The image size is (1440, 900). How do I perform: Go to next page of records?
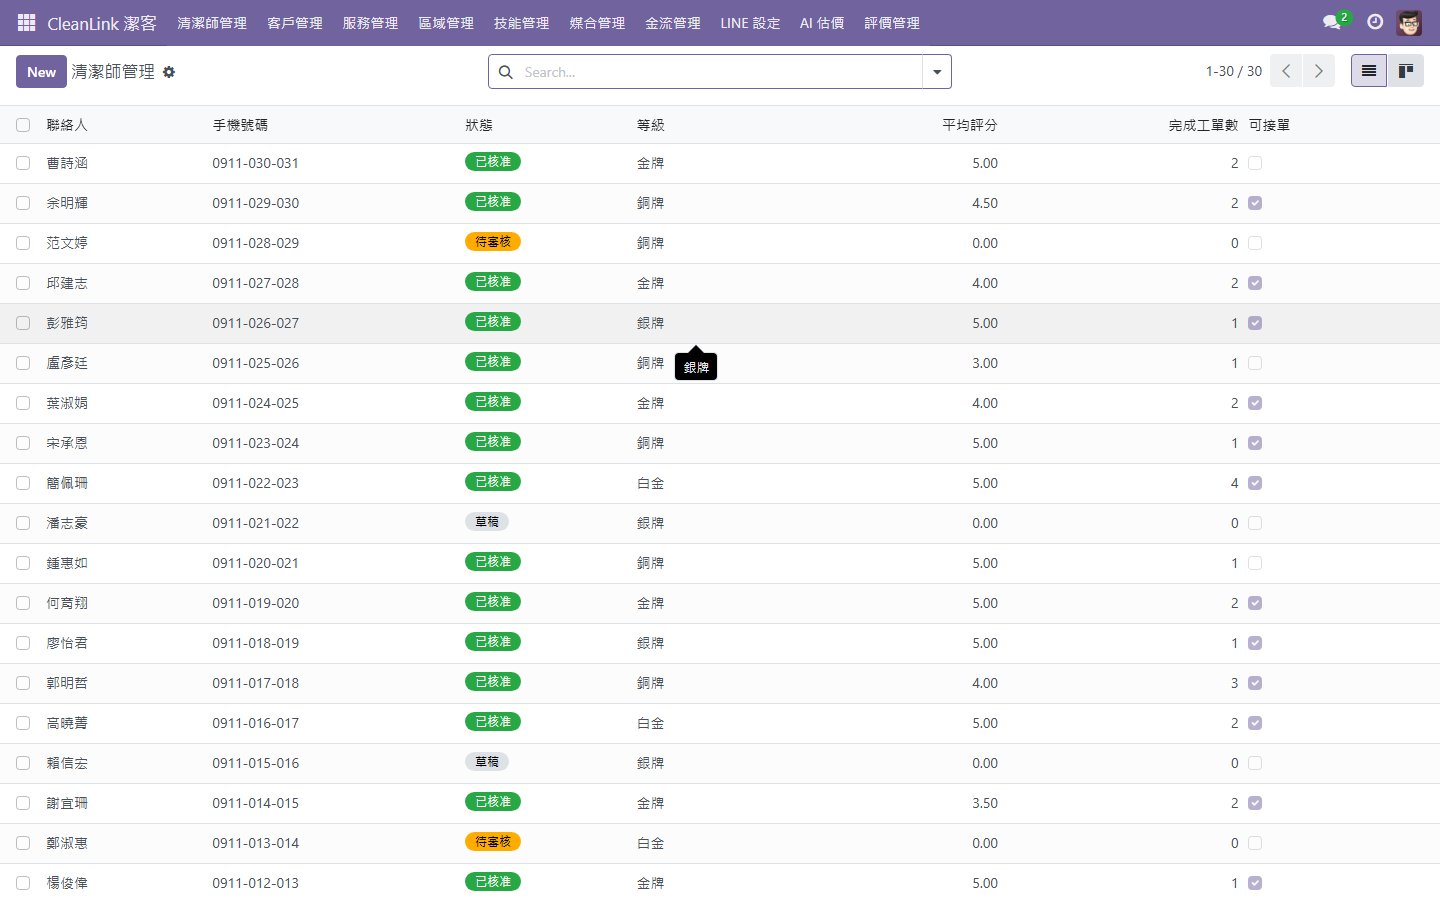tap(1319, 71)
